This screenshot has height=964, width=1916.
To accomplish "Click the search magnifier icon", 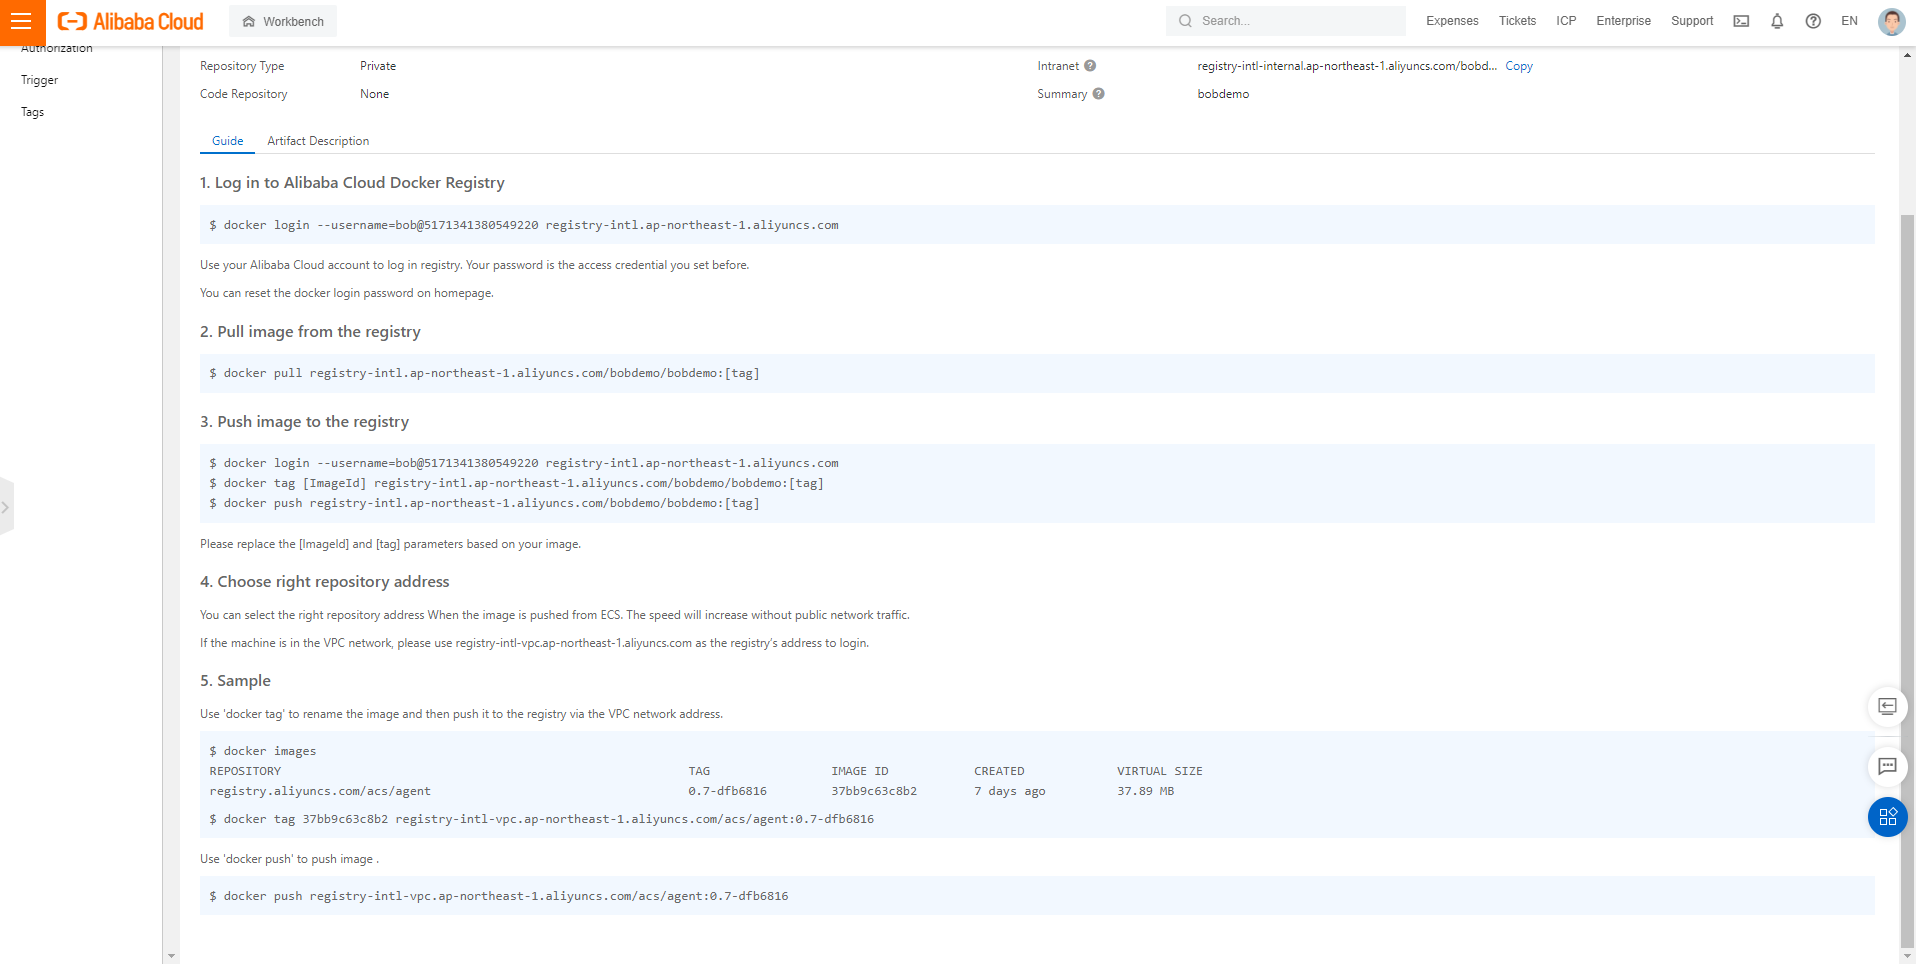I will pos(1185,21).
